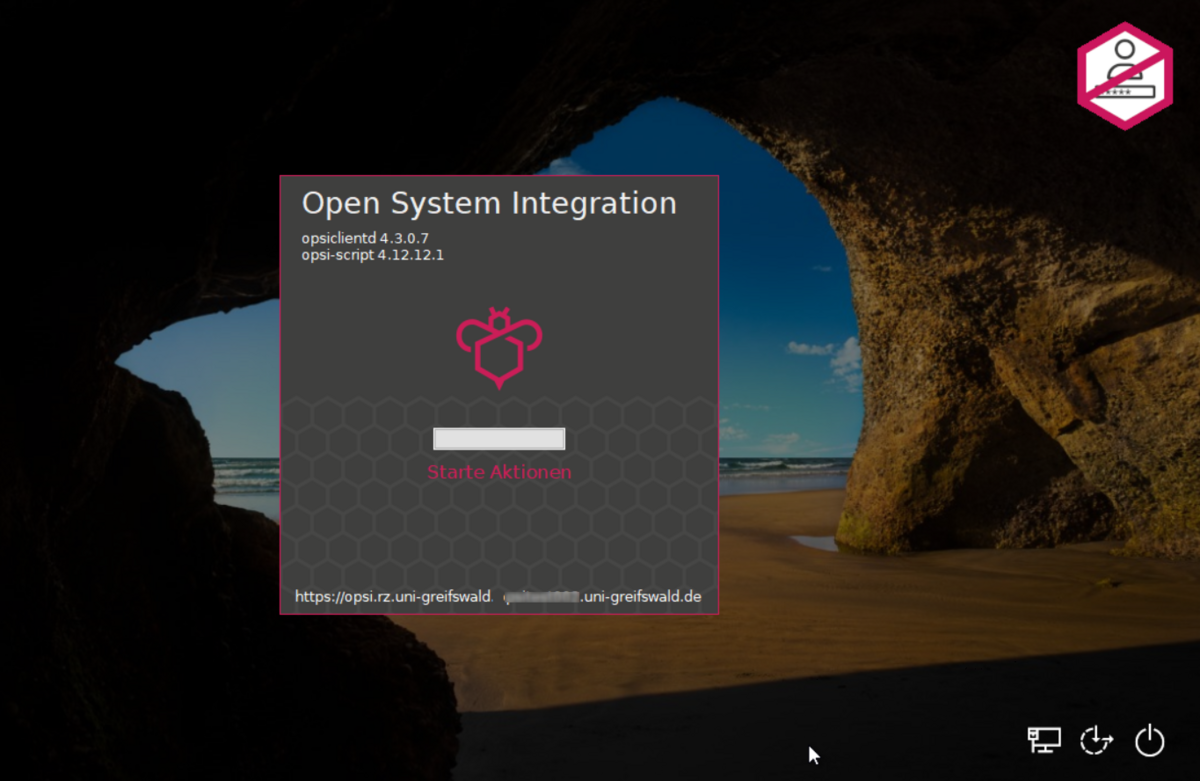Click the "Open System Integration" title
Viewport: 1200px width, 781px height.
pos(489,203)
